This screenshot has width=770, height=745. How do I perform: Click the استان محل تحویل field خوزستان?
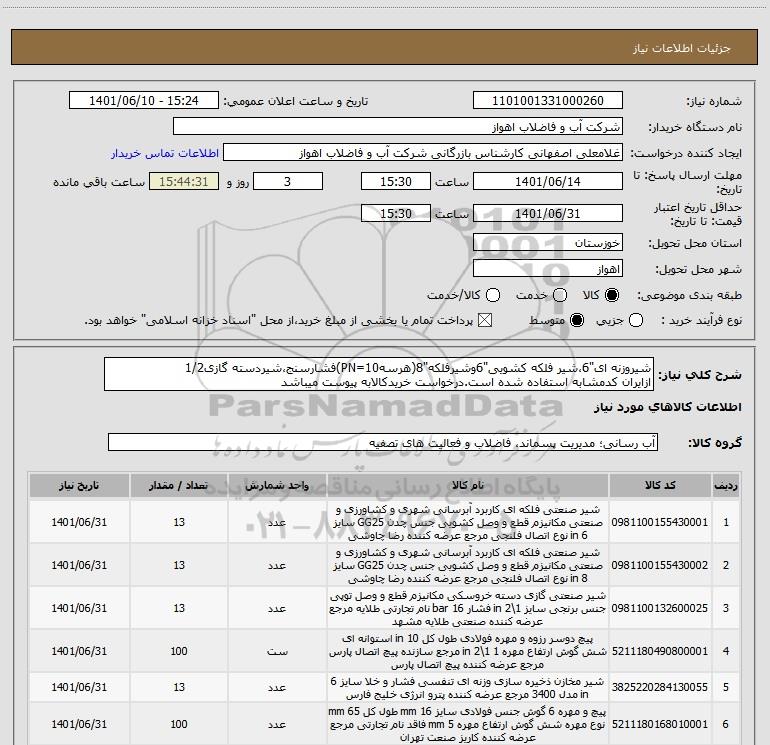(548, 243)
